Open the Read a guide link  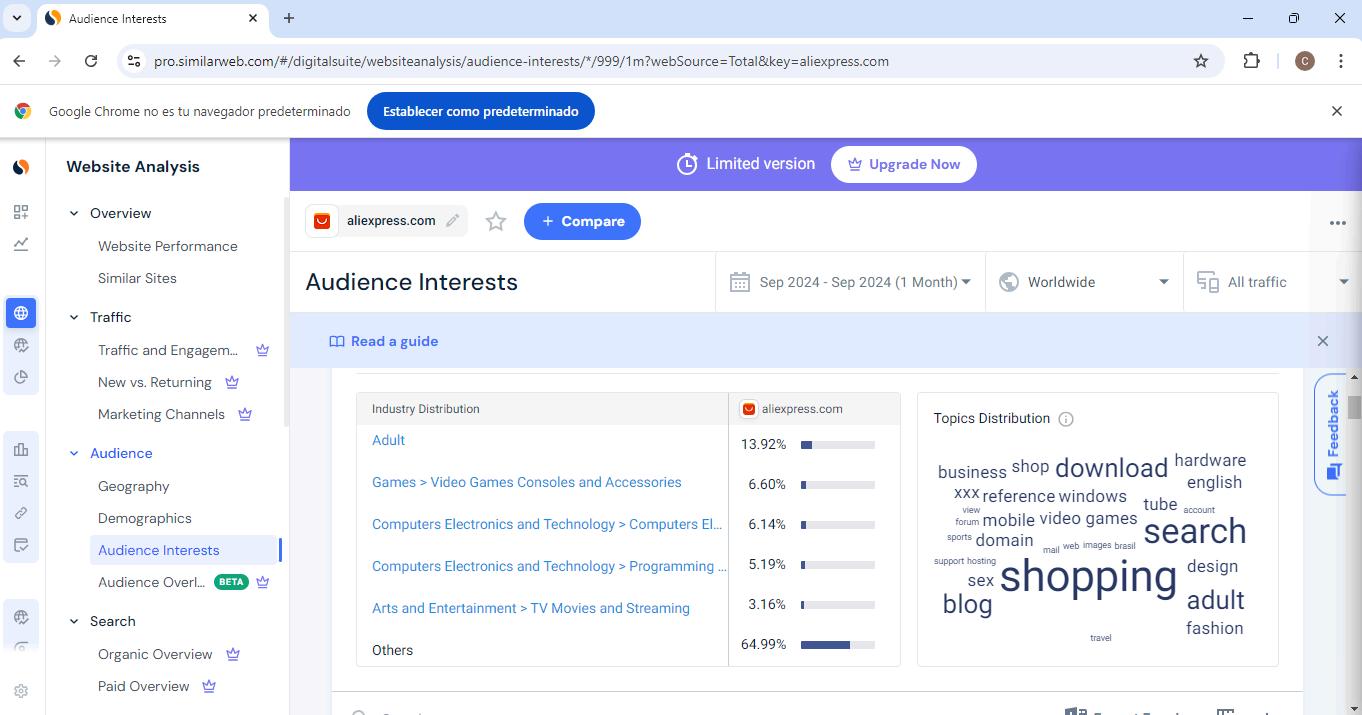384,341
